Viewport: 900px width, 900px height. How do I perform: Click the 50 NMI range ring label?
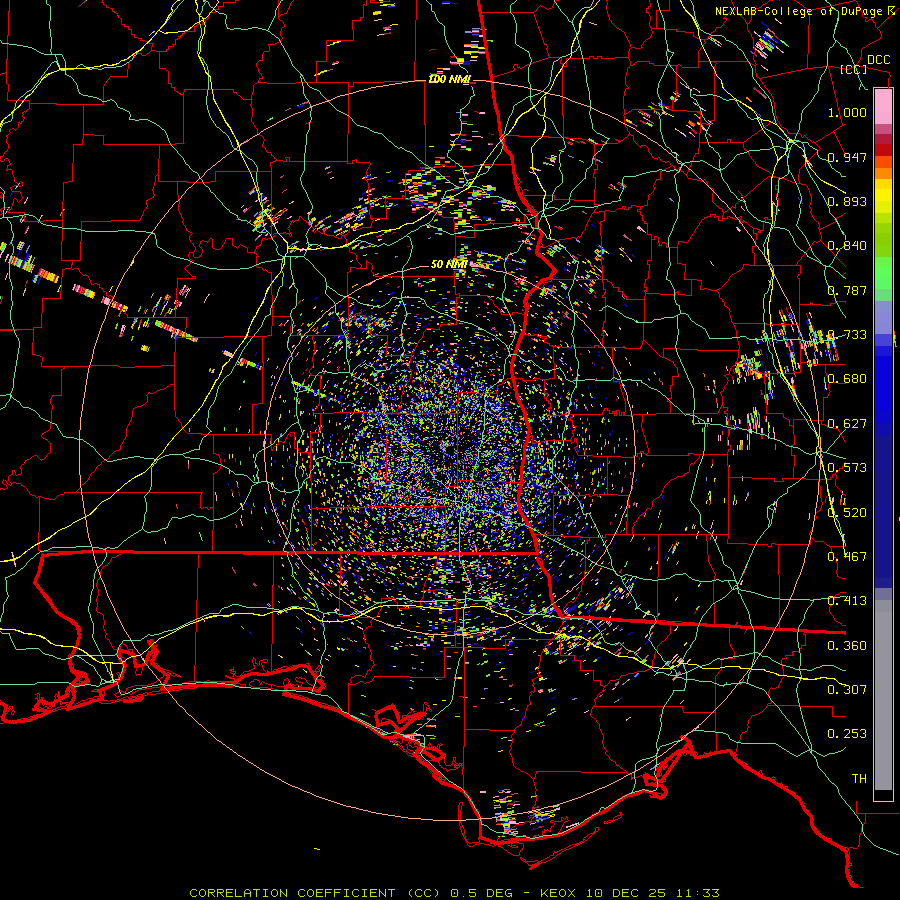(x=448, y=265)
